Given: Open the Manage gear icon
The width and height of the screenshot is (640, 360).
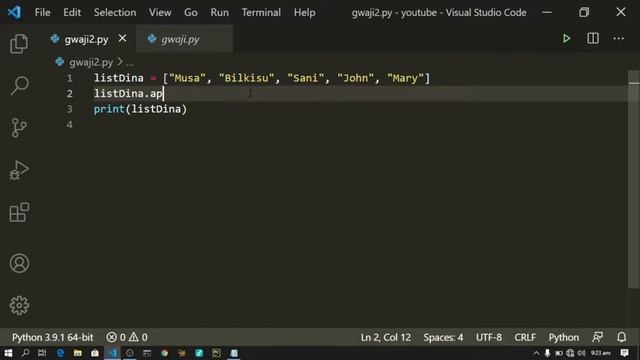Looking at the screenshot, I should pos(19,305).
